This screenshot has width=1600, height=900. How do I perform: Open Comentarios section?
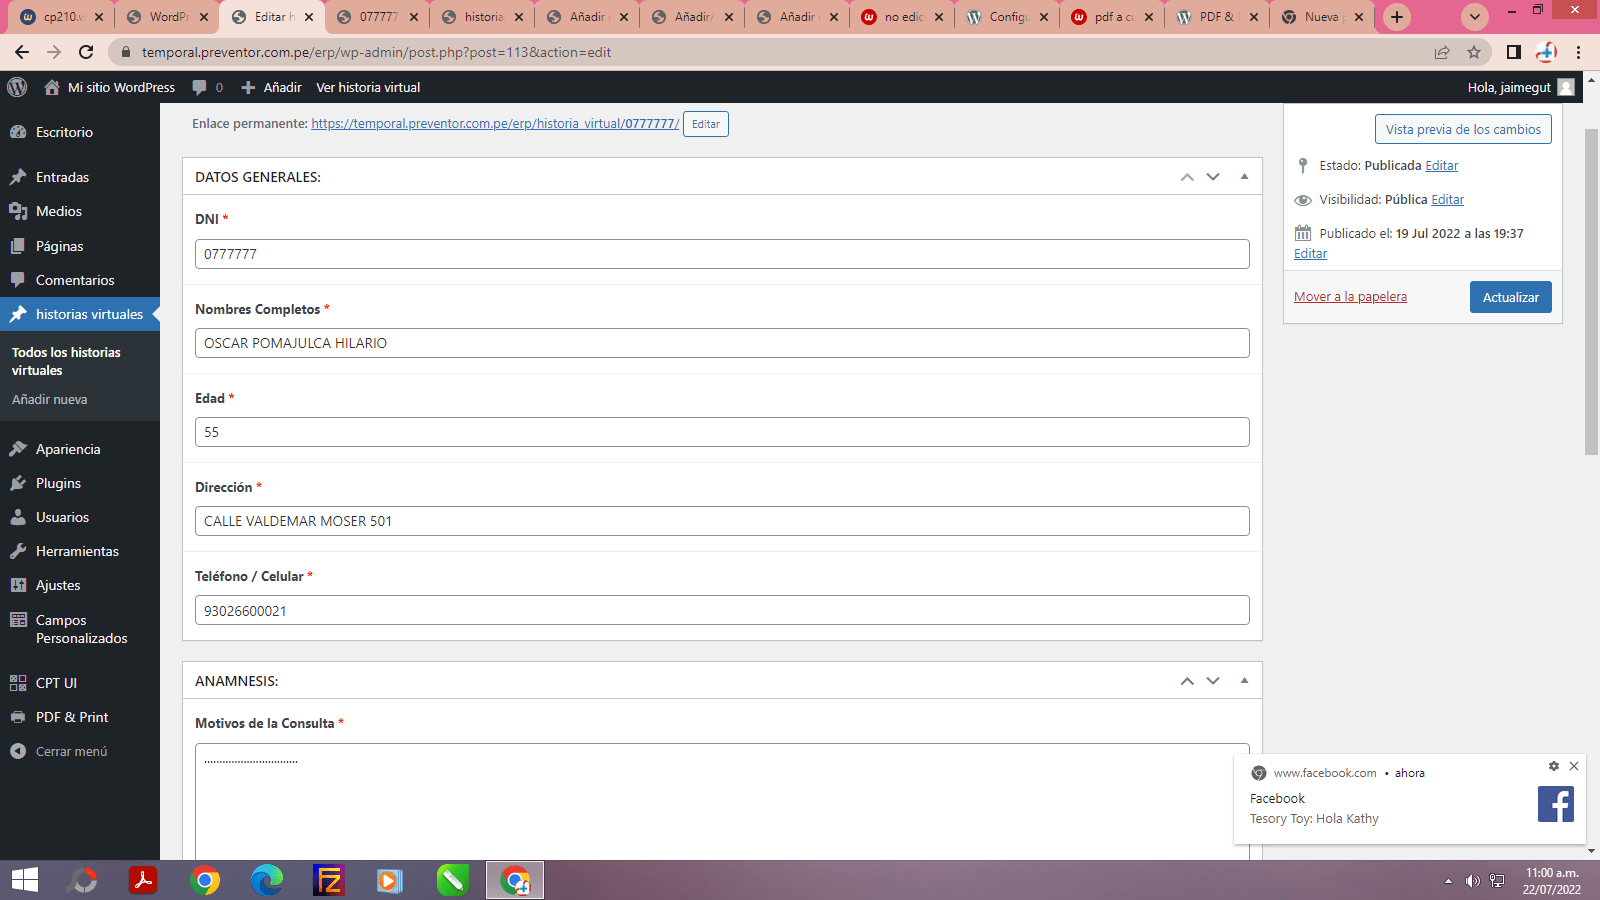click(75, 280)
